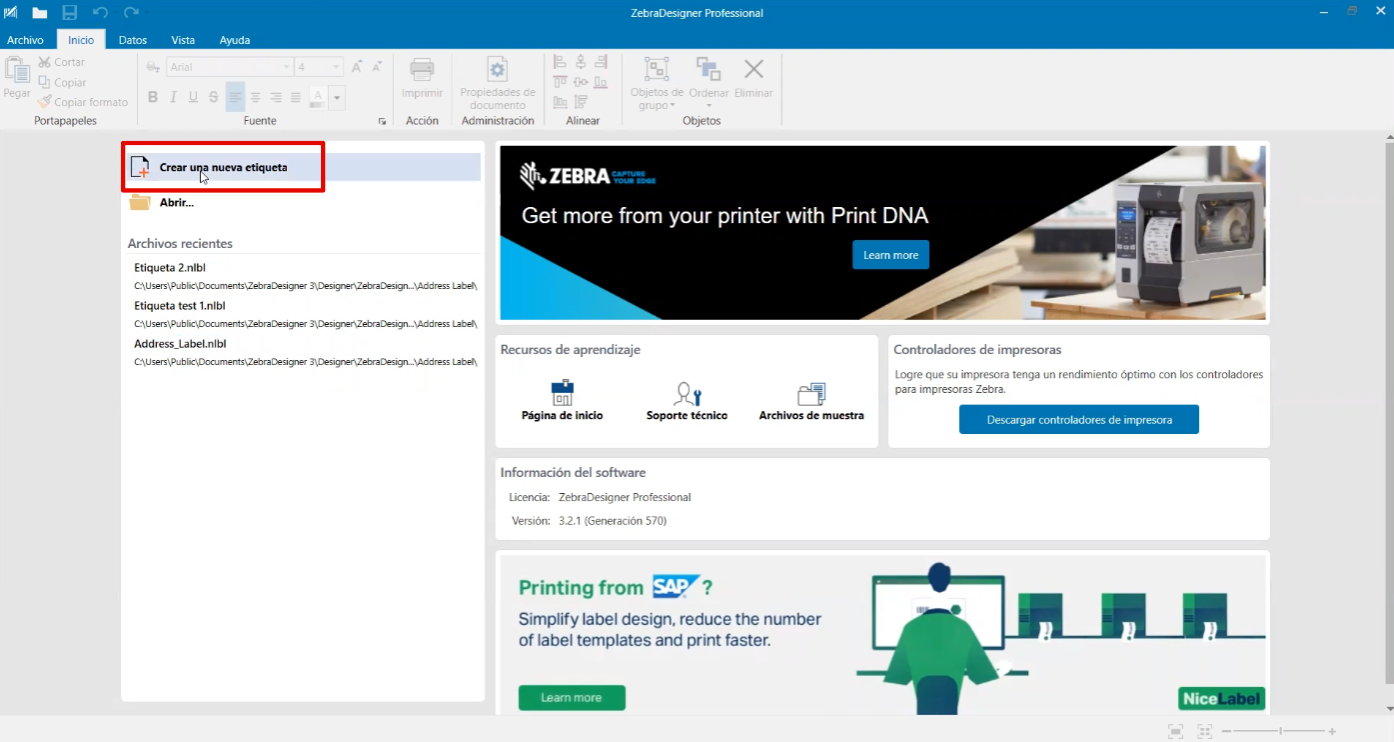The image size is (1394, 742).
Task: Toggle Underline formatting button
Action: (x=193, y=97)
